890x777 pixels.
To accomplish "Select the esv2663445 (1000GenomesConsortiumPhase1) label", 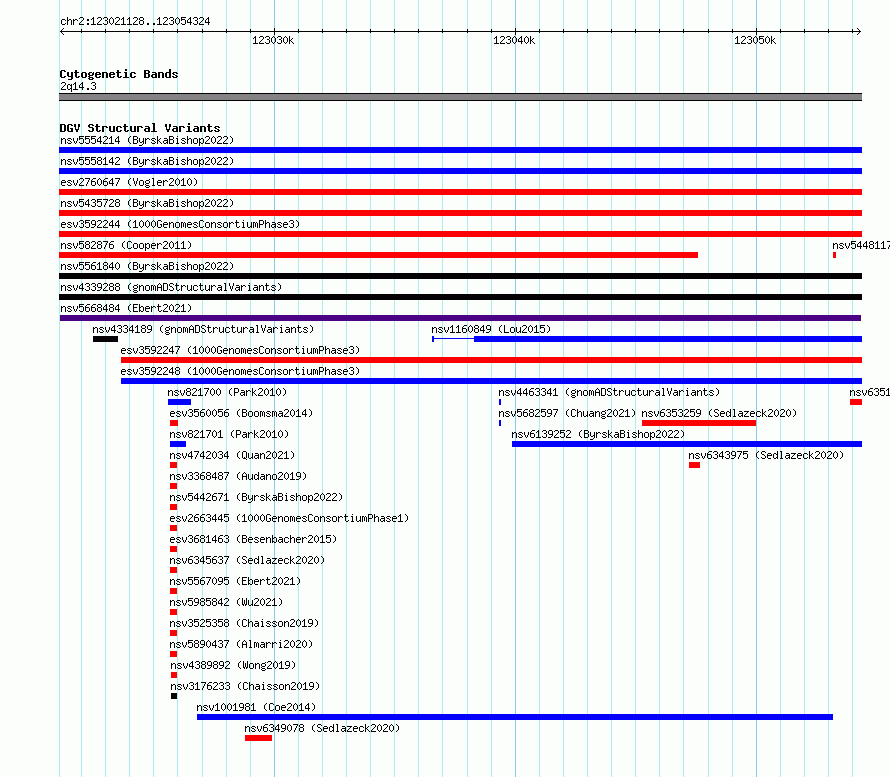I will pos(289,518).
